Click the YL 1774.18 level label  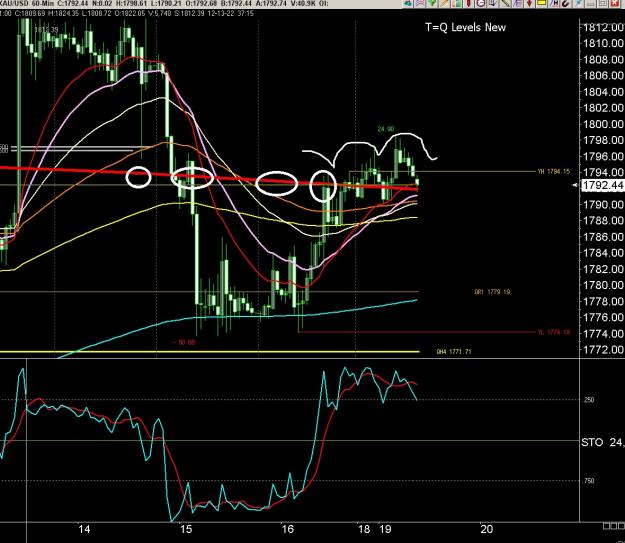coord(554,332)
